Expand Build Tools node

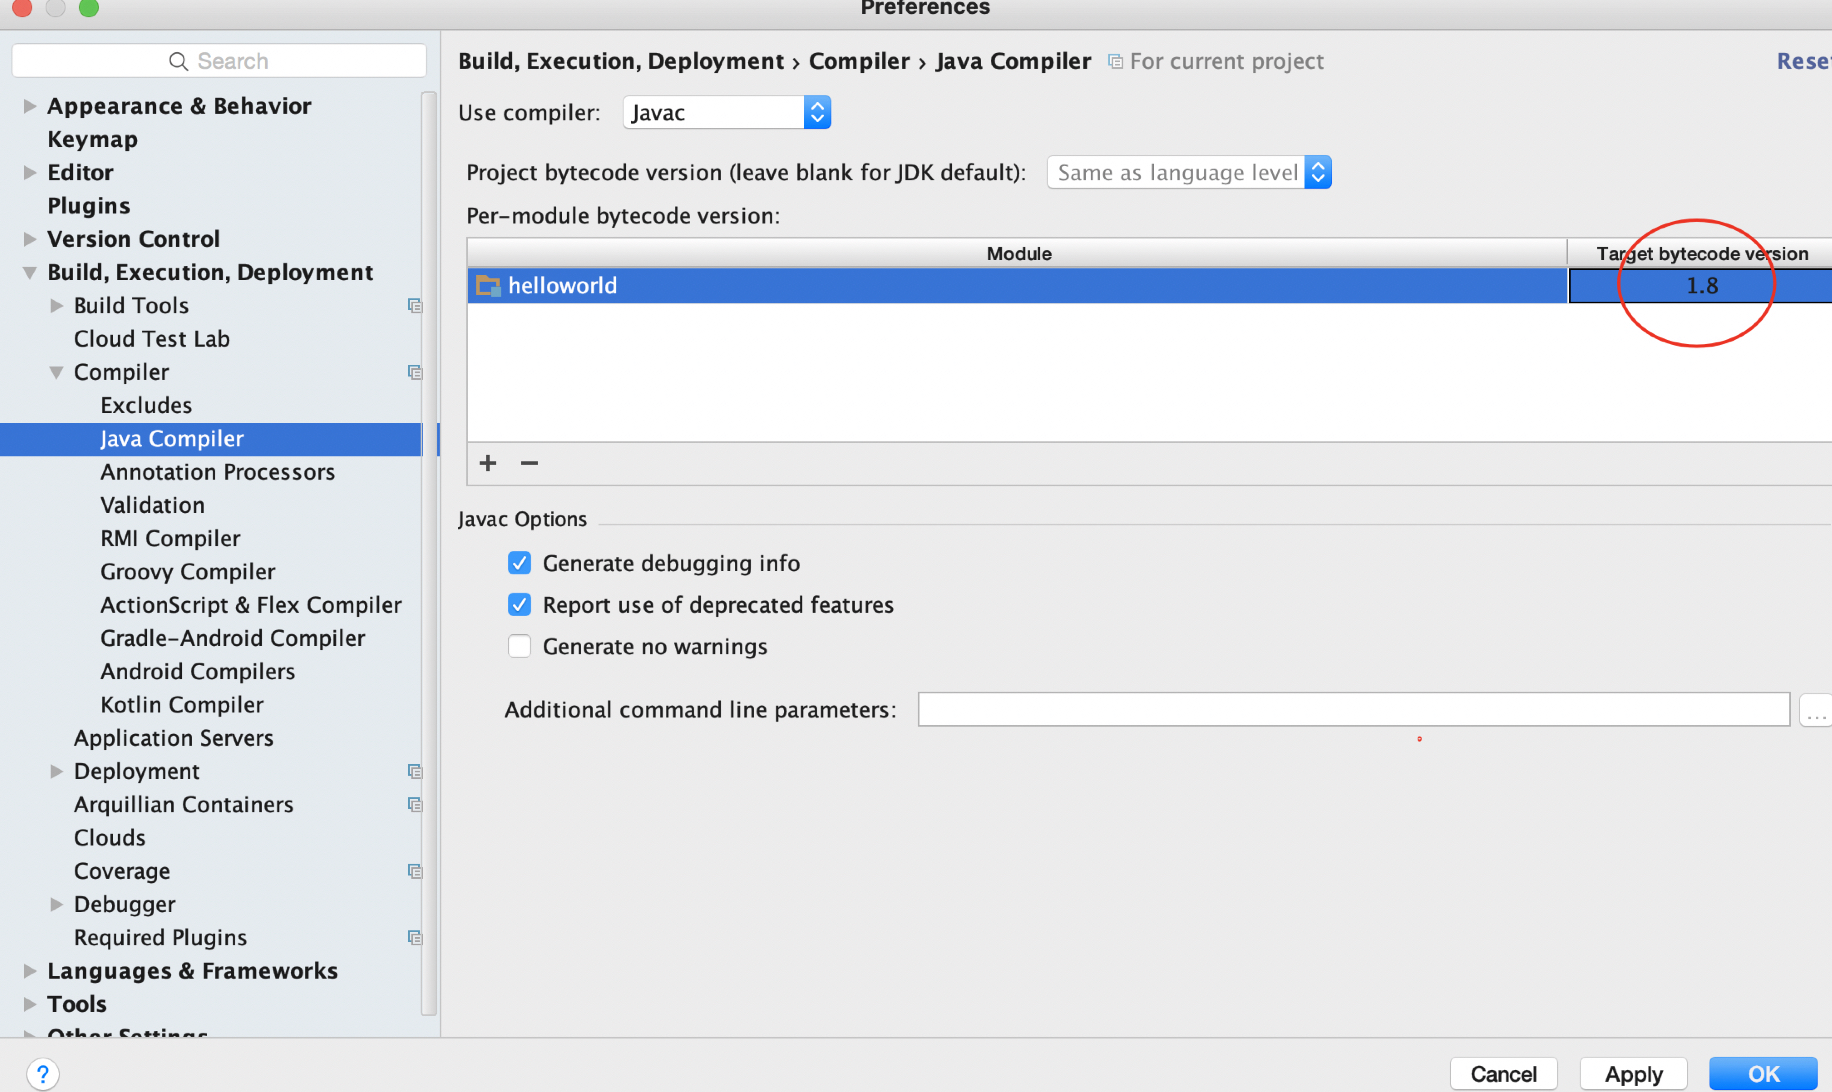pos(57,306)
